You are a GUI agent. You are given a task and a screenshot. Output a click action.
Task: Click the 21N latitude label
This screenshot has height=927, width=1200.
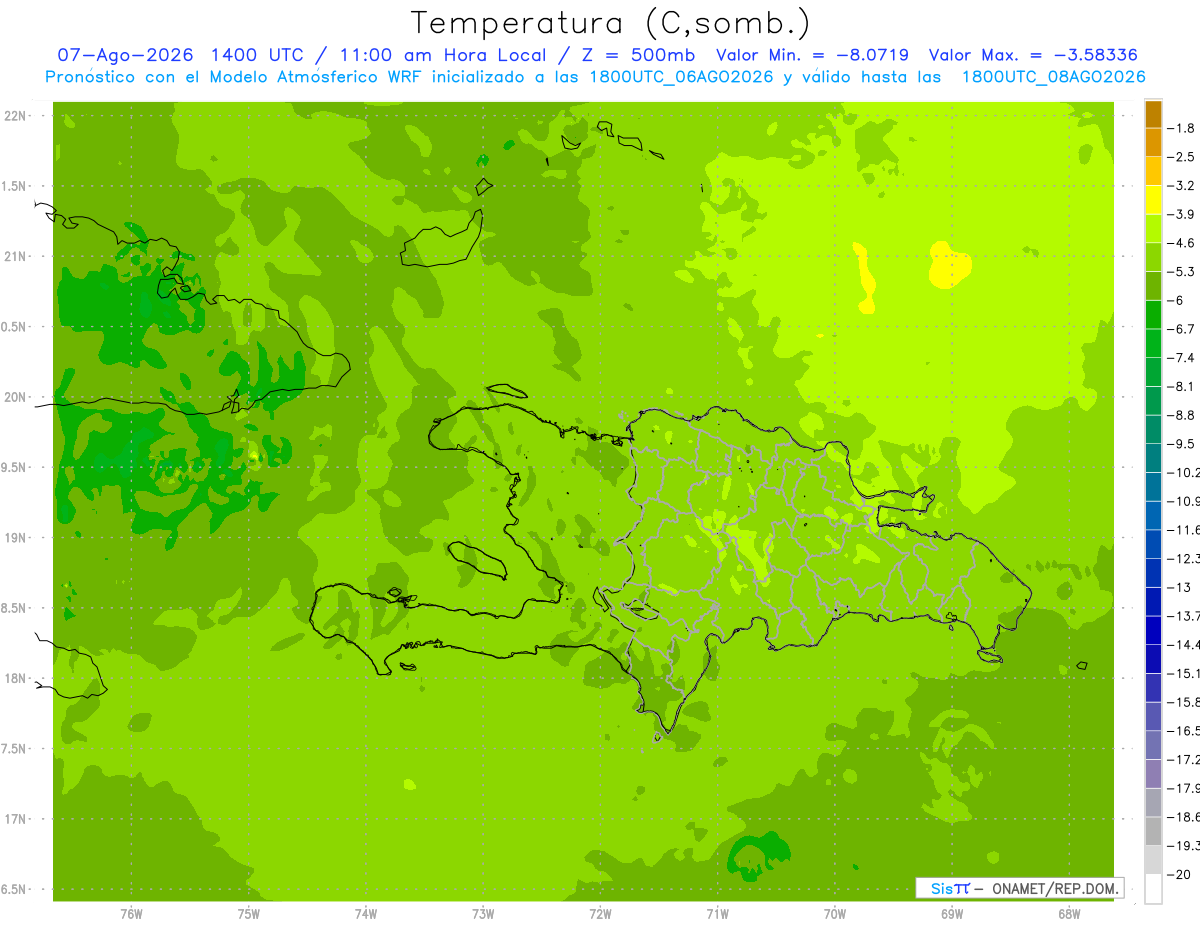[x=15, y=257]
